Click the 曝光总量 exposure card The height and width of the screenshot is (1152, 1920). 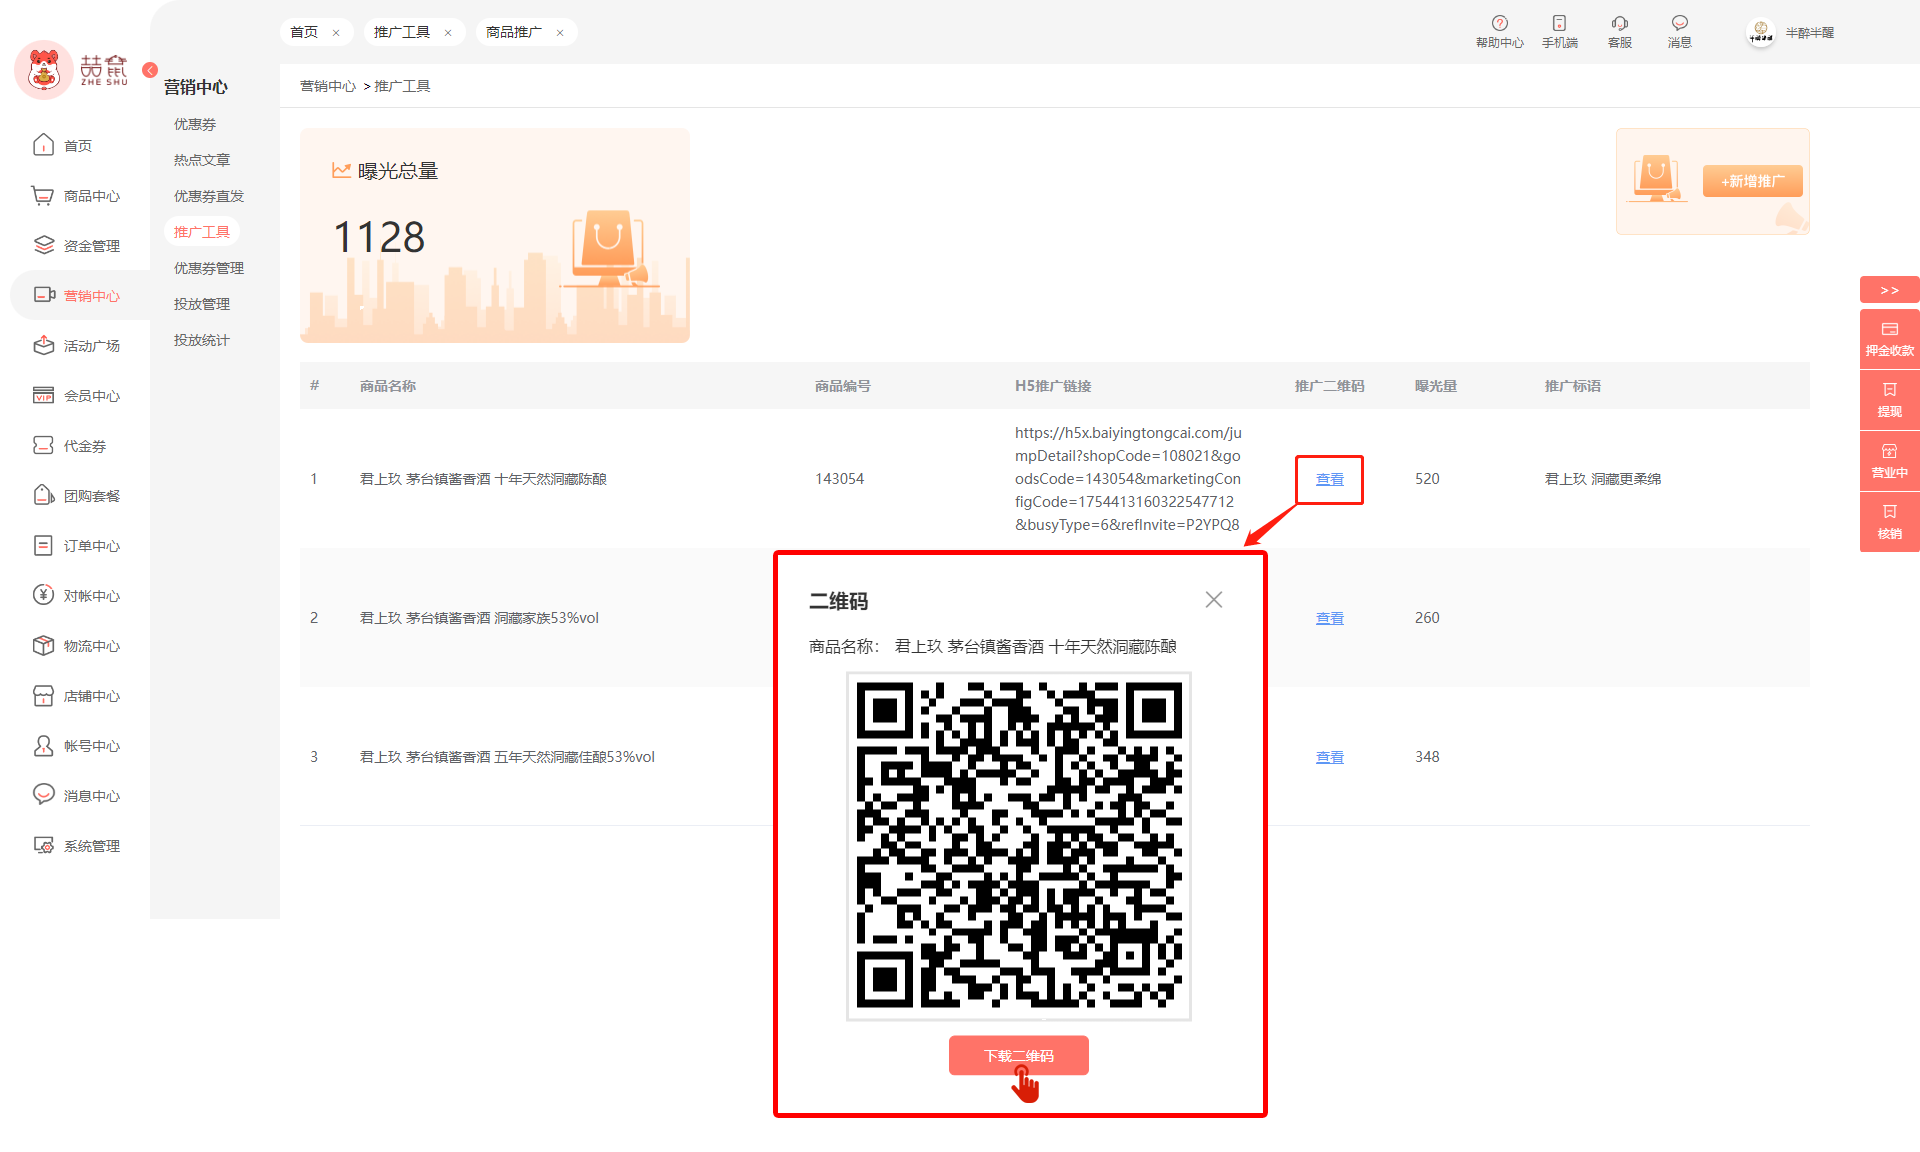click(495, 236)
